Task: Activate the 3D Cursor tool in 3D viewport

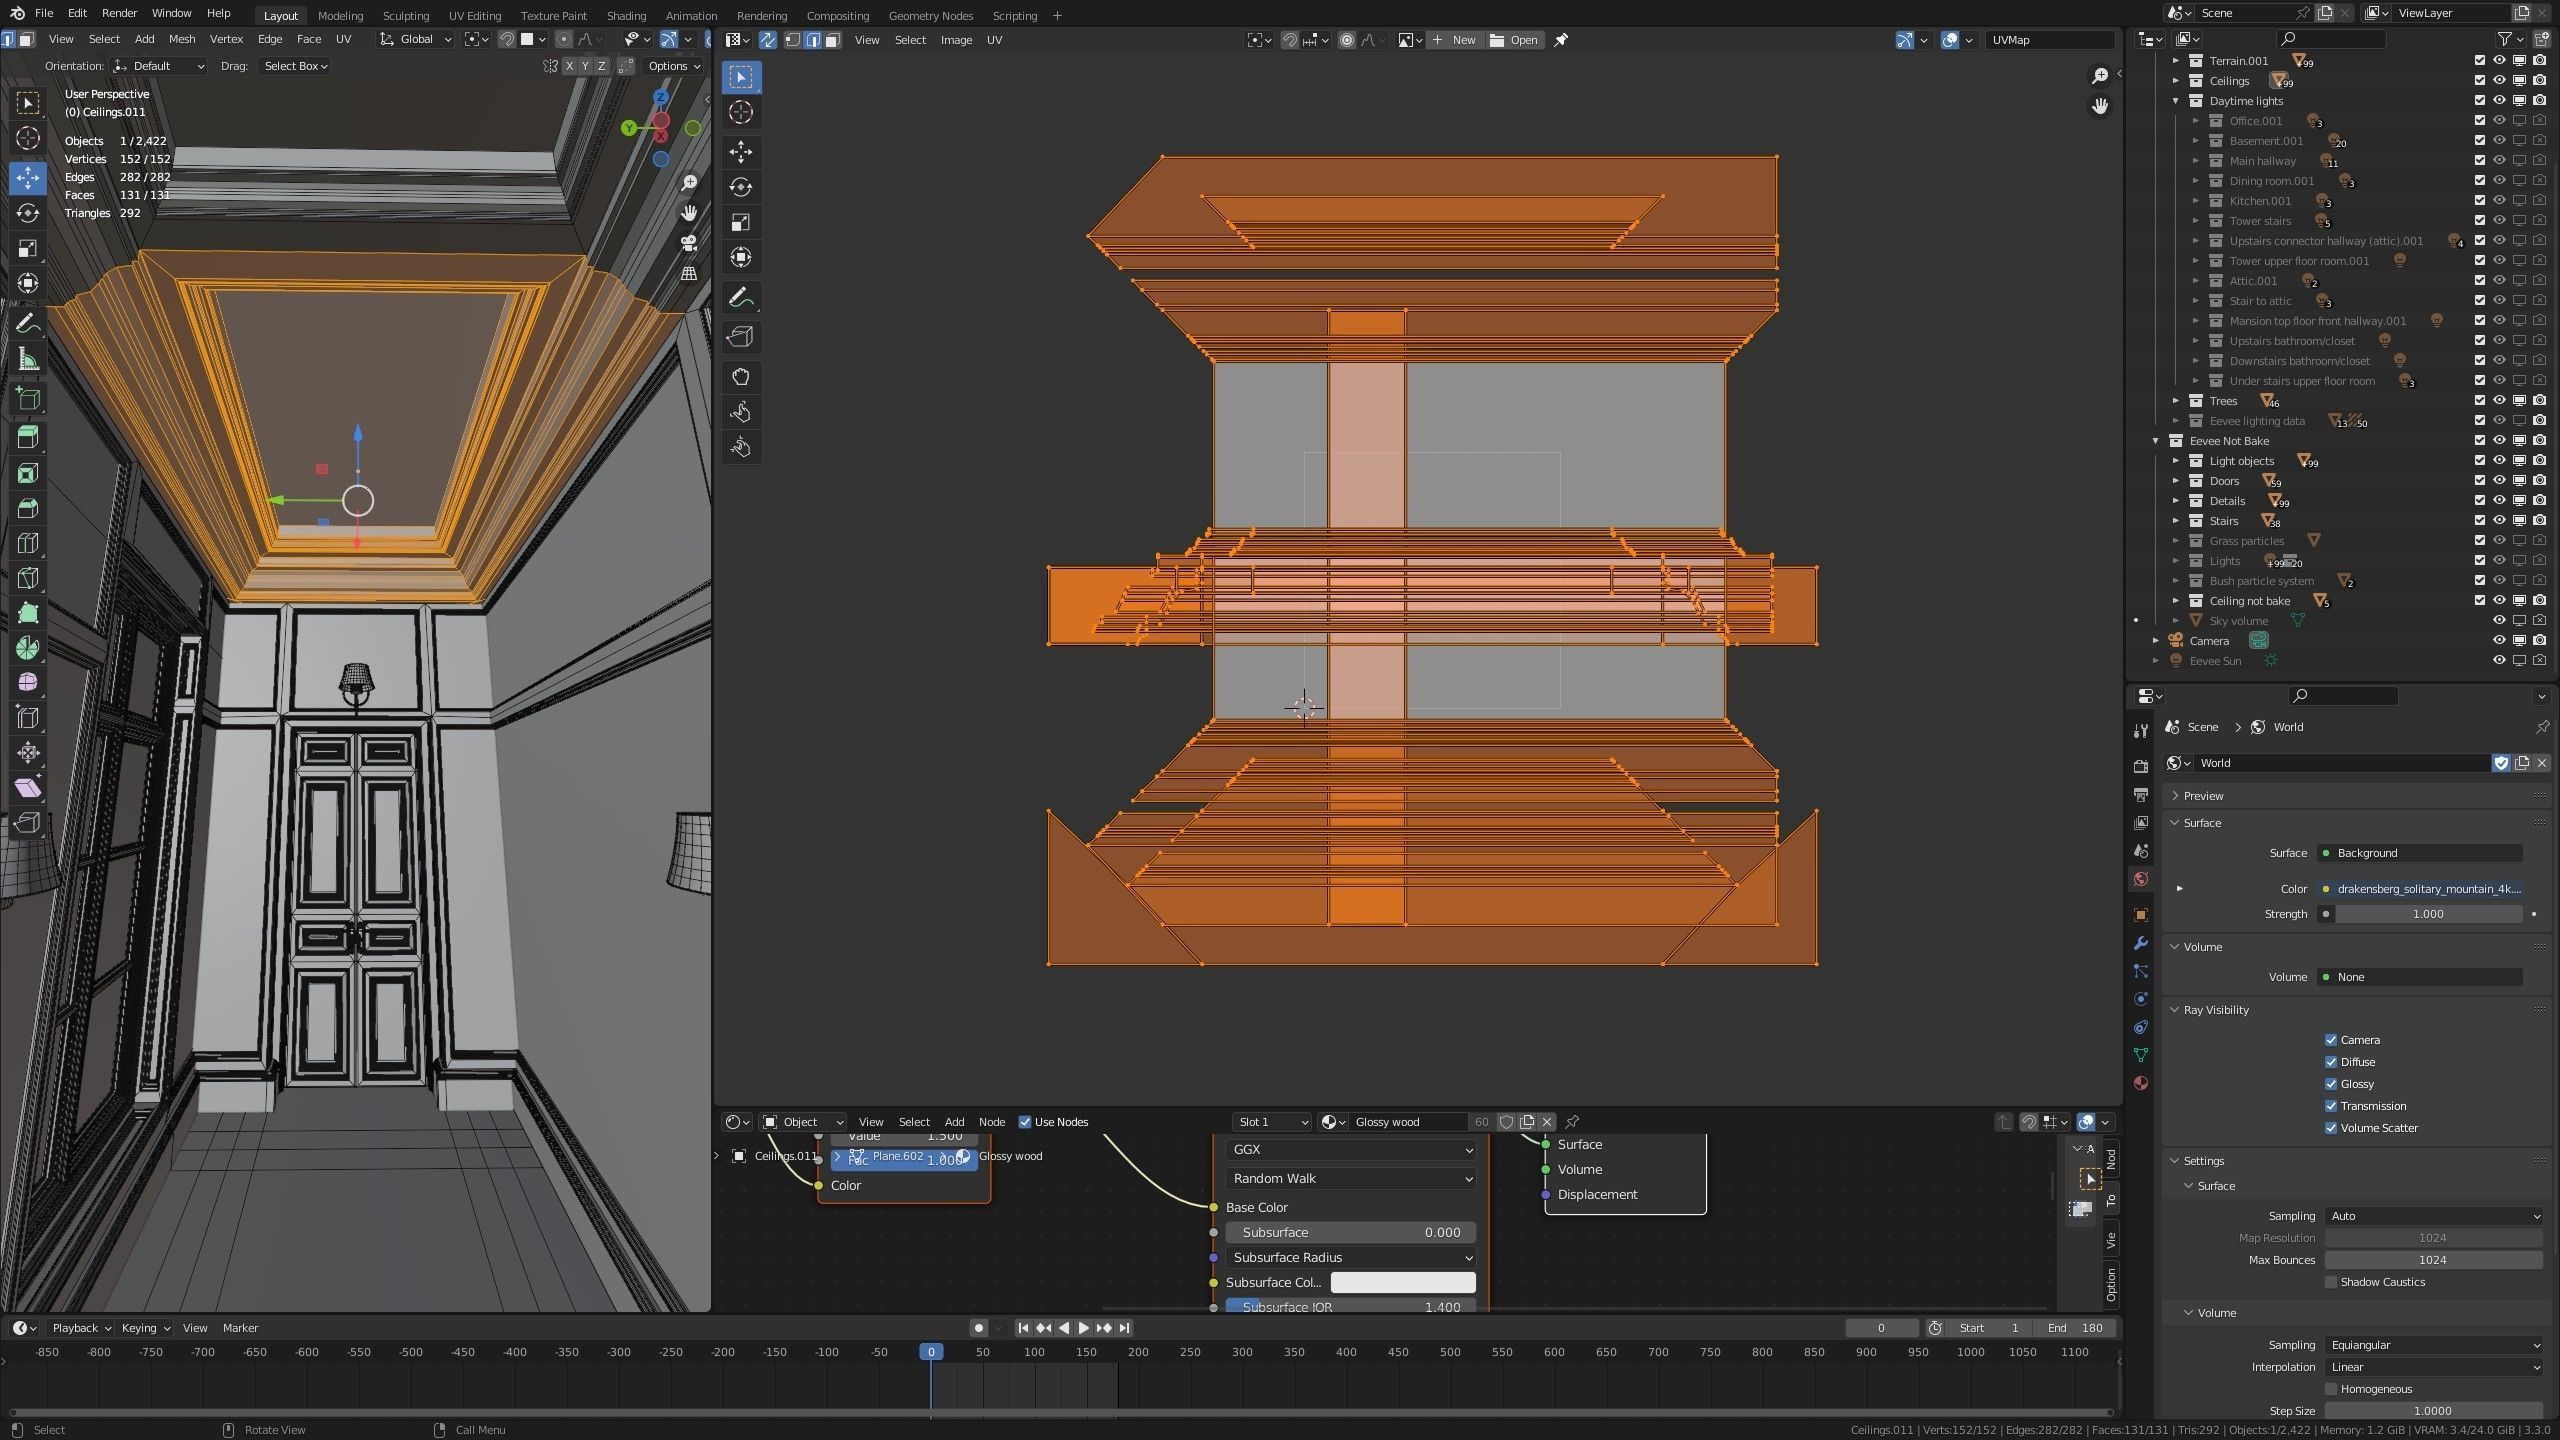Action: coord(28,138)
